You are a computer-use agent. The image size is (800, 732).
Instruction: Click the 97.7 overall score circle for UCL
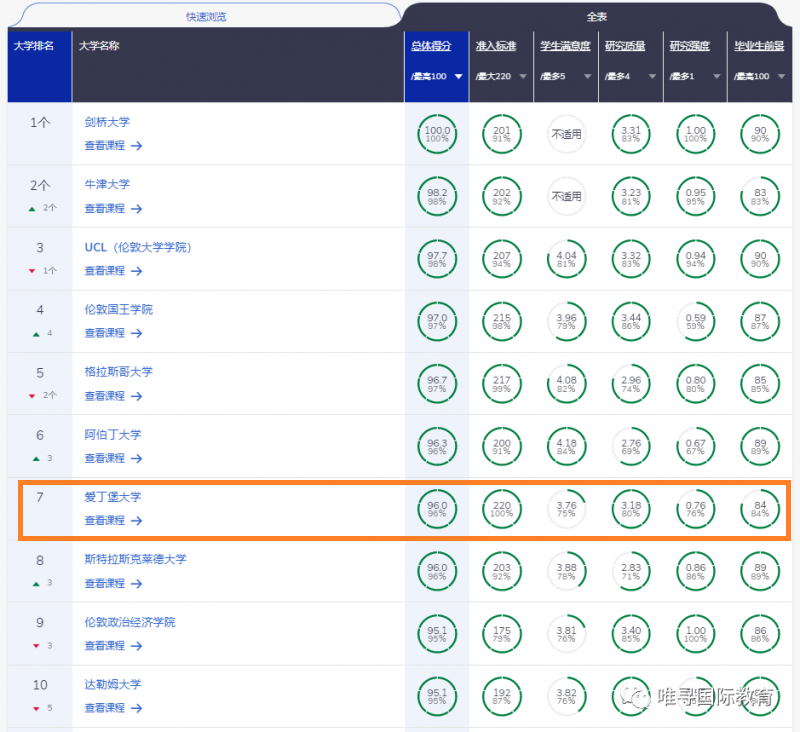pos(437,259)
